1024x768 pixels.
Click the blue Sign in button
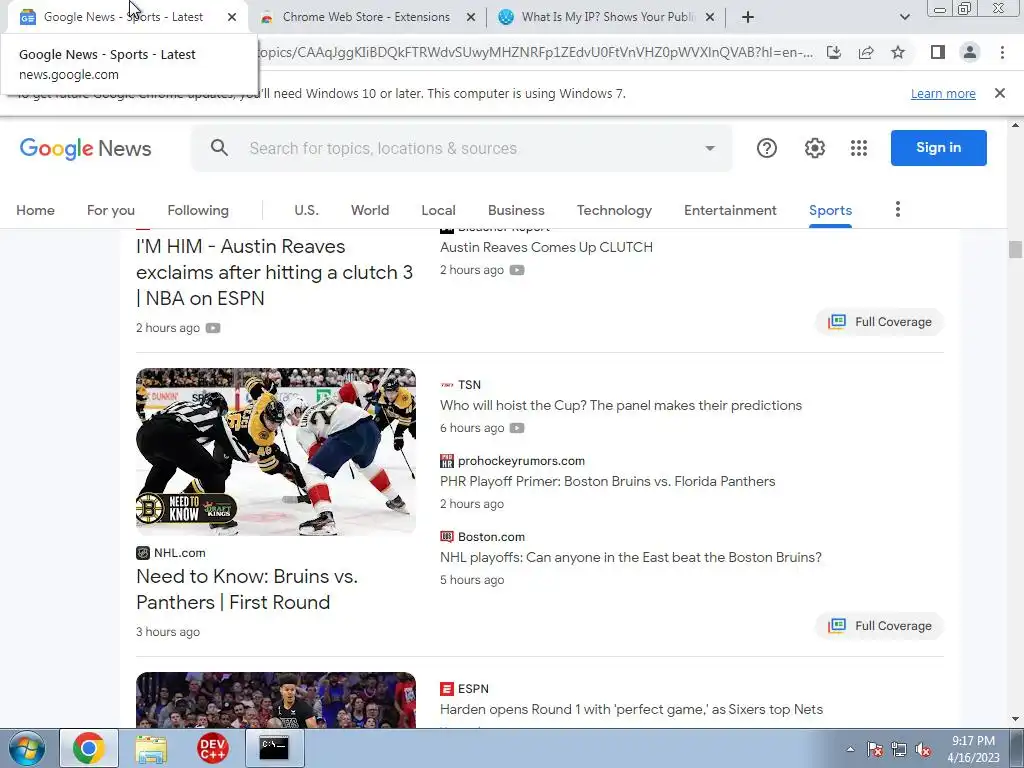pos(938,148)
